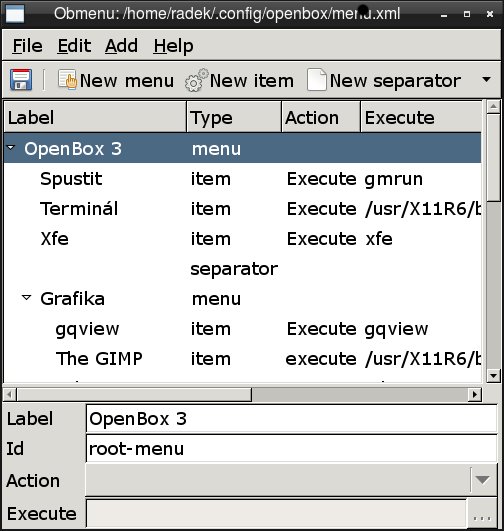The image size is (504, 531).
Task: Select the OpenBox 3 root menu row
Action: (x=243, y=148)
